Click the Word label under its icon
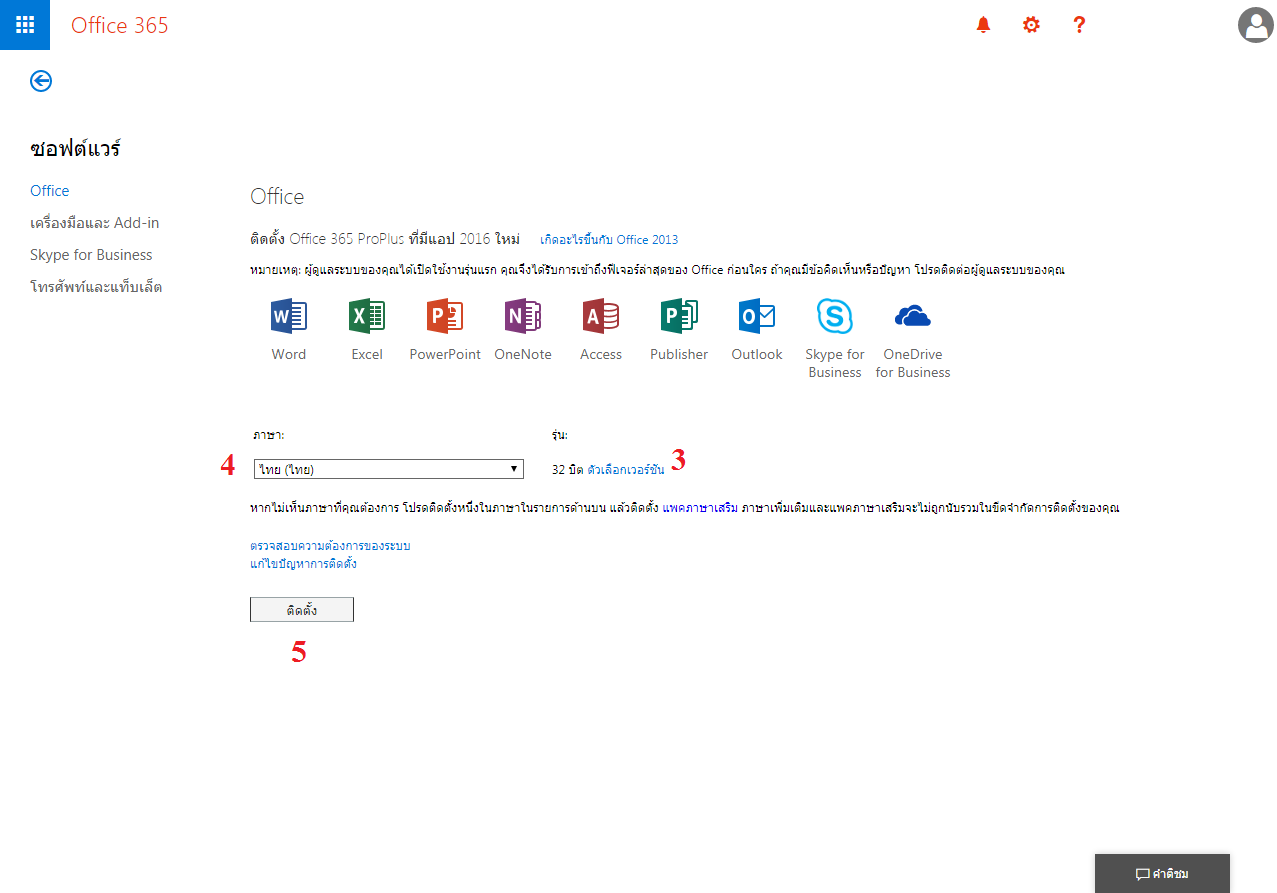Image resolution: width=1277 pixels, height=893 pixels. point(289,354)
